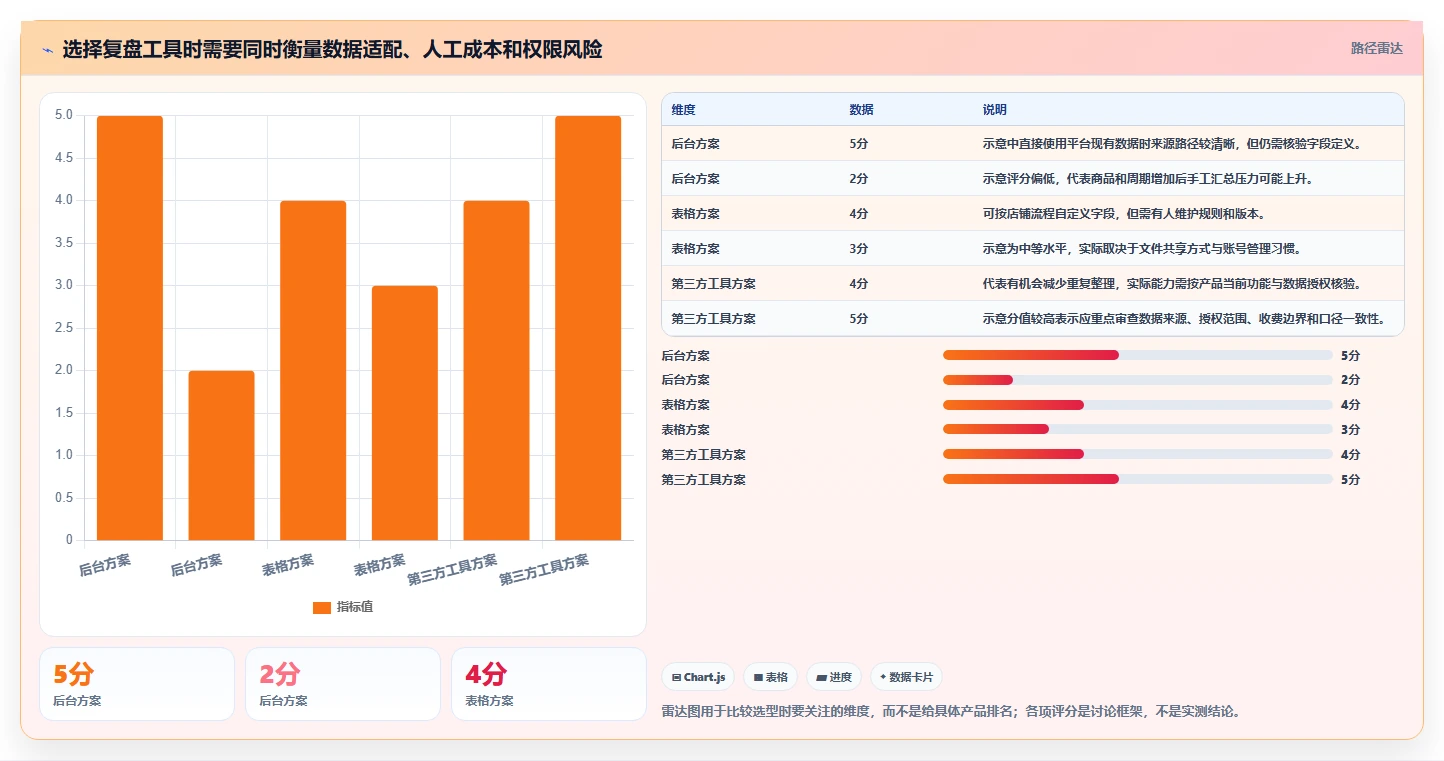Screen dimensions: 1444x761
Task: Click the small icon left of the heading
Action: 47,49
